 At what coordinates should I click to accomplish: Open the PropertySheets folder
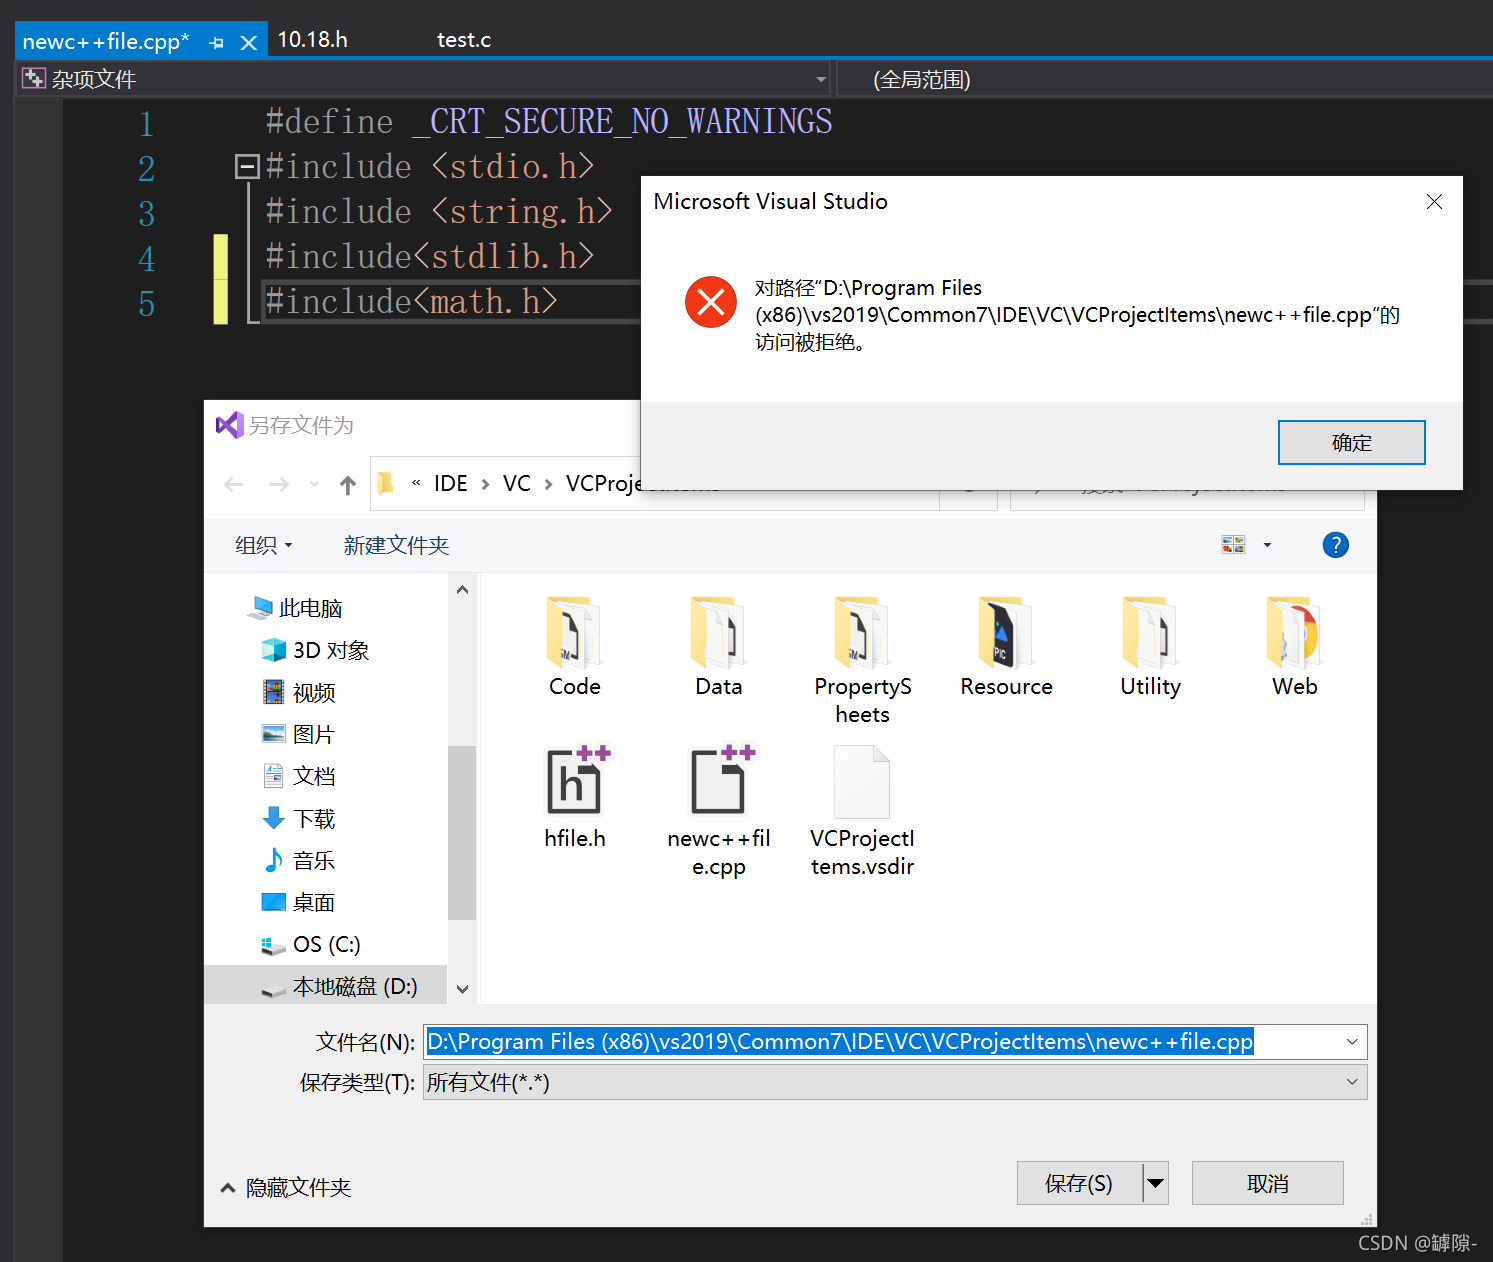862,660
